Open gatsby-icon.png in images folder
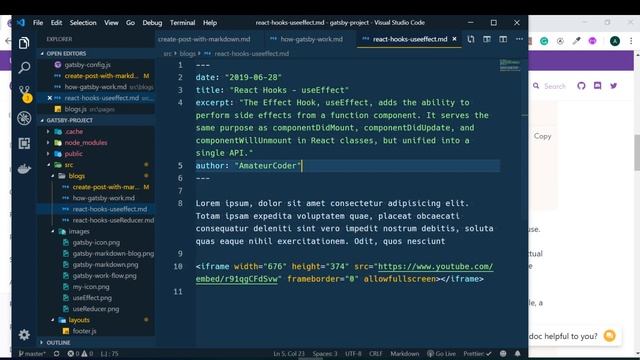Screen dimensions: 640x360 96,242
